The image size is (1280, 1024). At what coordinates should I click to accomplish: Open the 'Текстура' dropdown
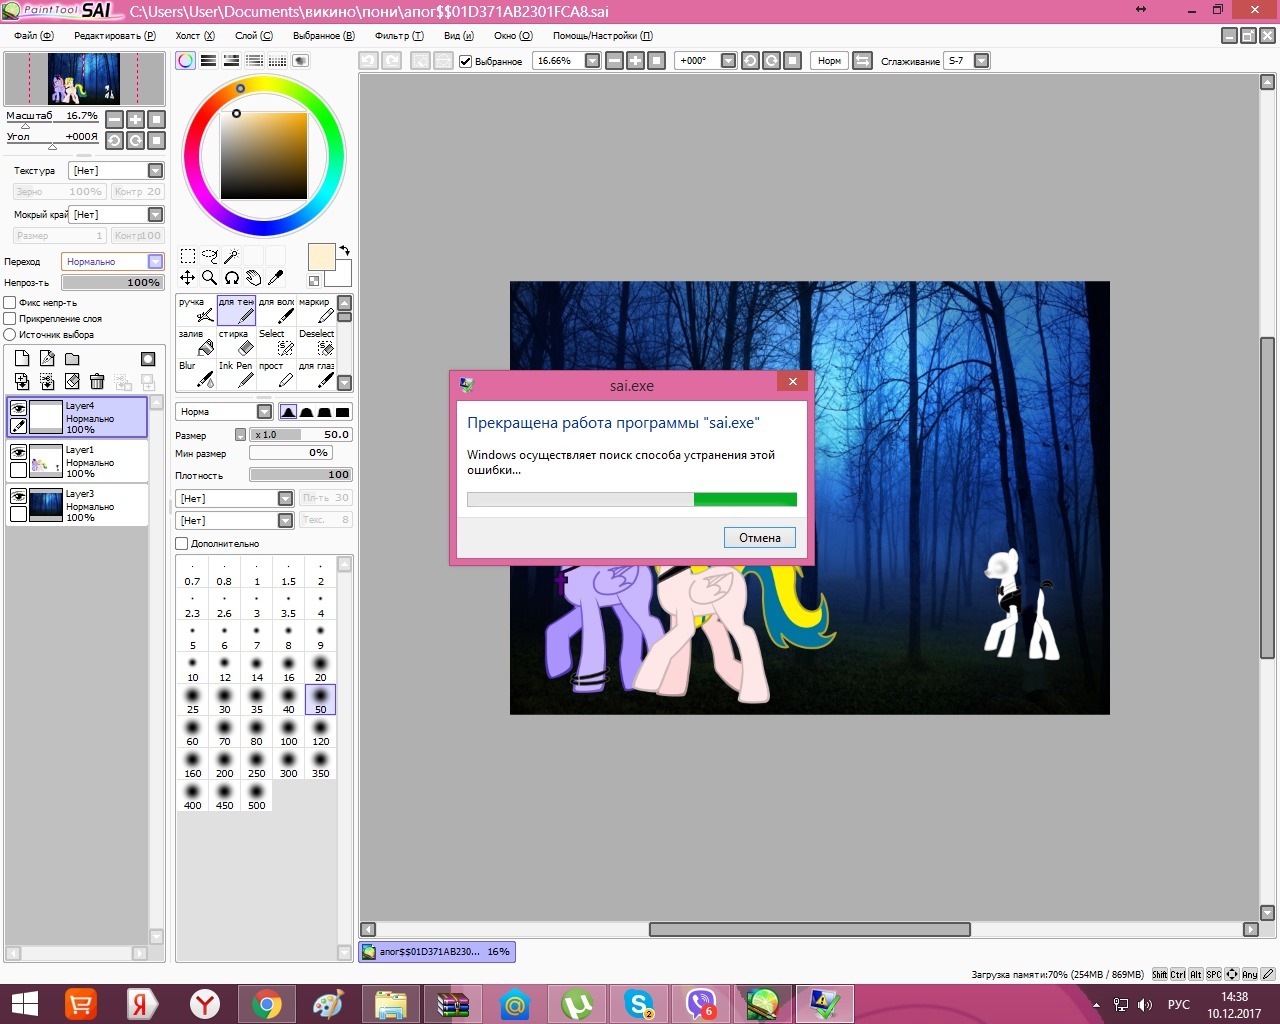click(x=155, y=171)
